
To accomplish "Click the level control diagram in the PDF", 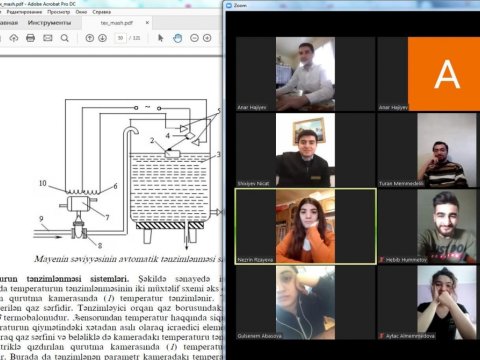I will tap(127, 173).
